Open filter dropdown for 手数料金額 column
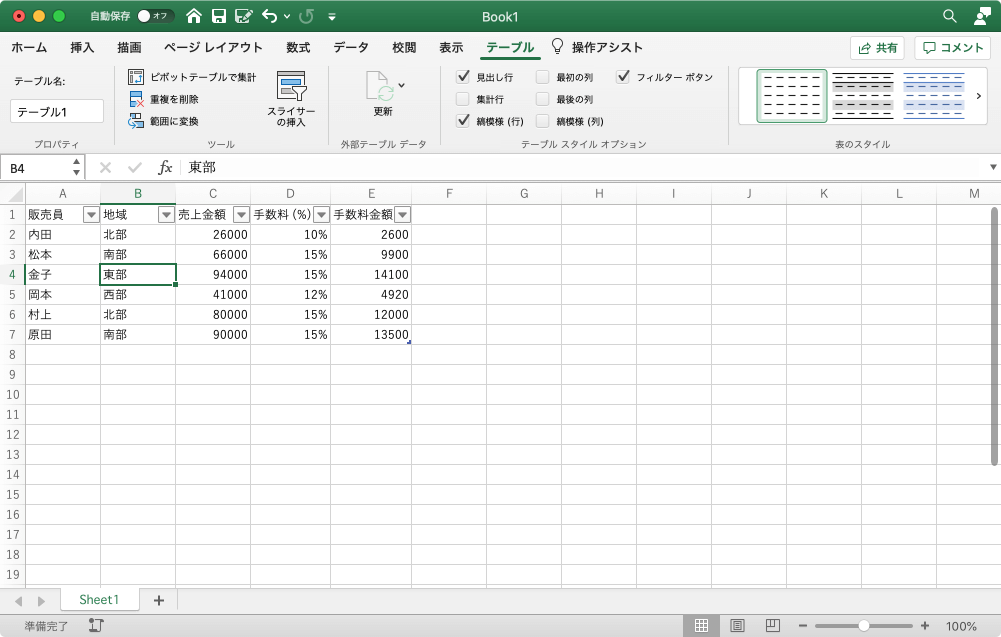This screenshot has width=1001, height=637. coord(402,214)
